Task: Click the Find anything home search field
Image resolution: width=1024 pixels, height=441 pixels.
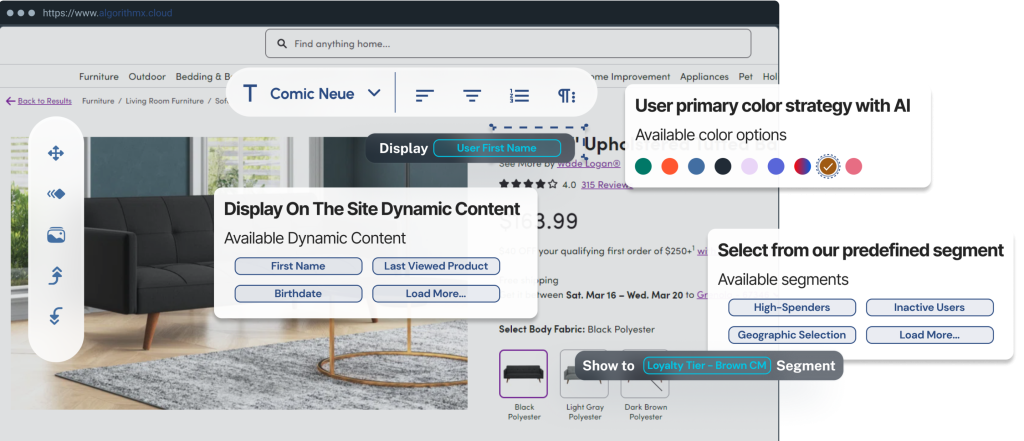Action: point(507,44)
